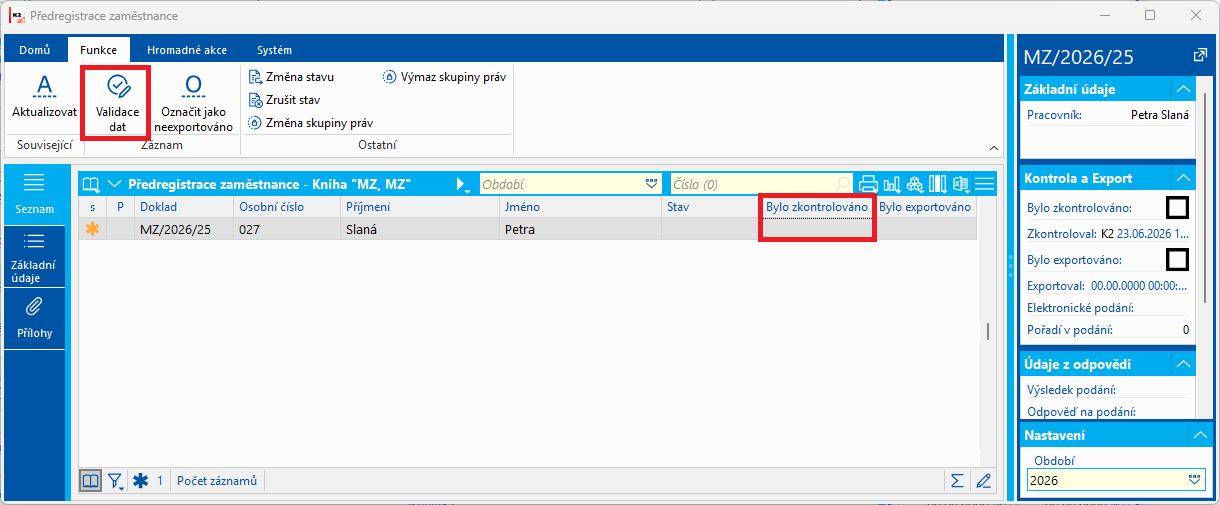Click the pencil edit icon in the status bar
Viewport: 1220px width, 505px height.
[x=984, y=481]
